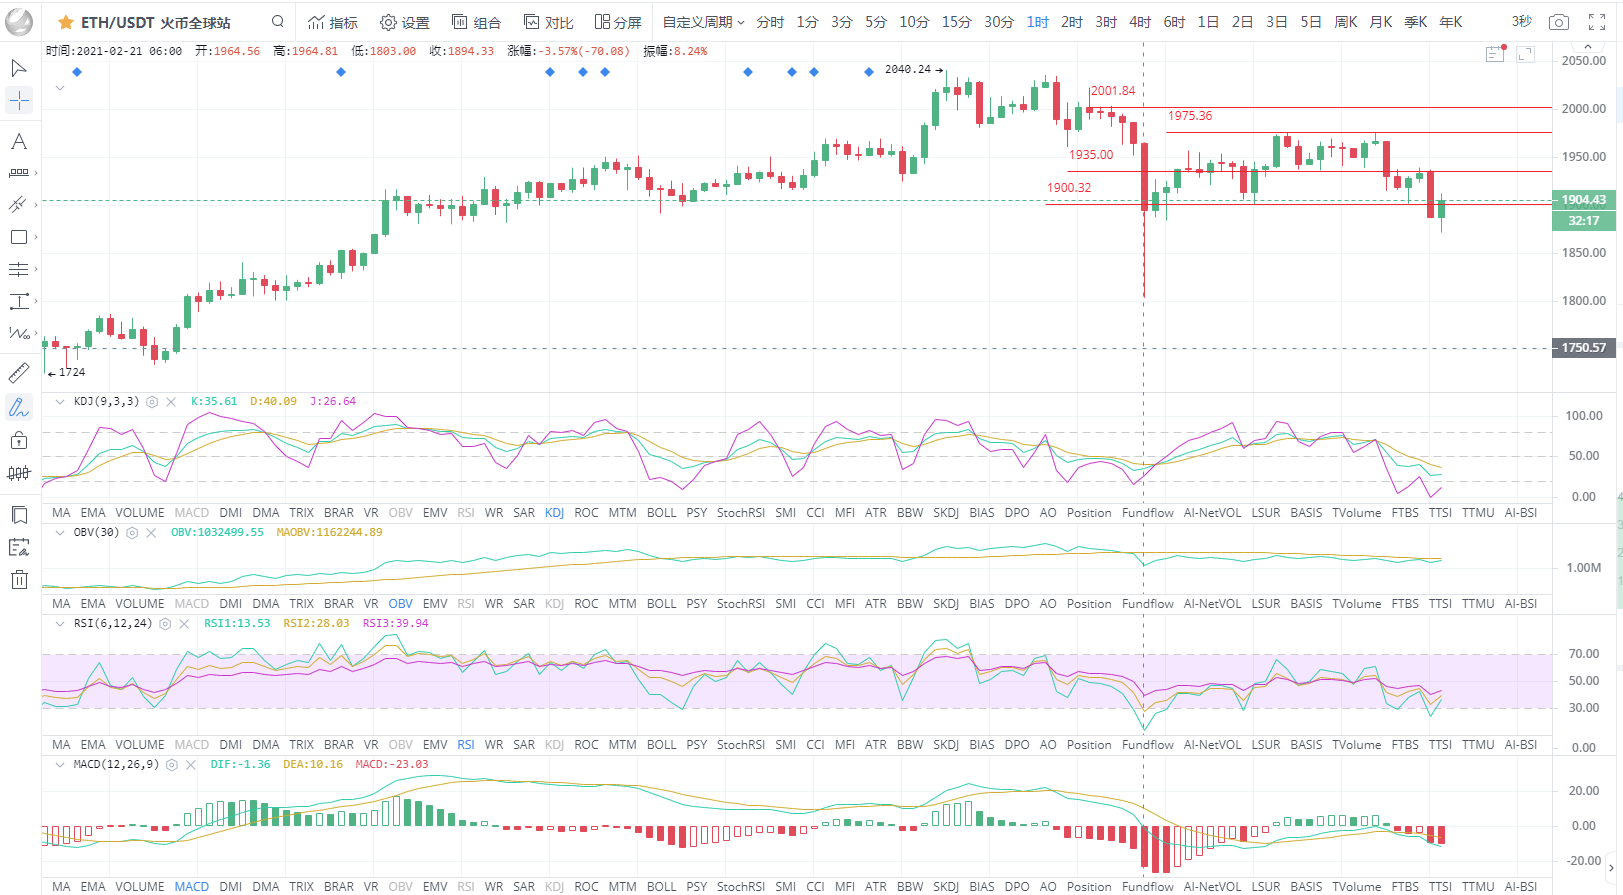The image size is (1623, 895).
Task: Open the news calendar icon with red dot
Action: 1496,54
